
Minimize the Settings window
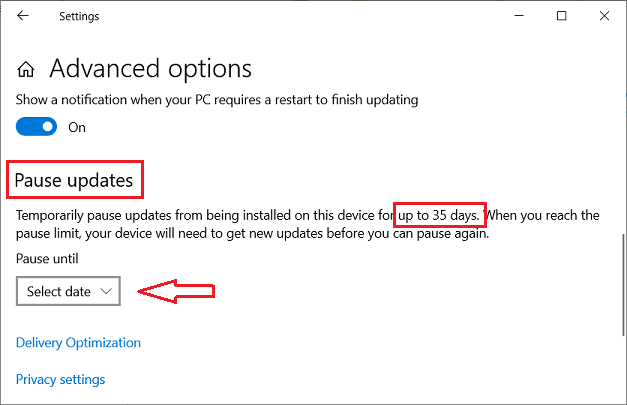coord(519,16)
